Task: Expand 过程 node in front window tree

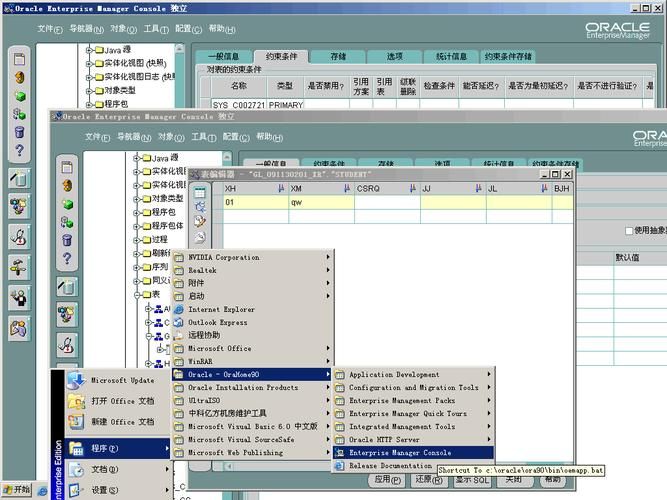Action: click(136, 240)
